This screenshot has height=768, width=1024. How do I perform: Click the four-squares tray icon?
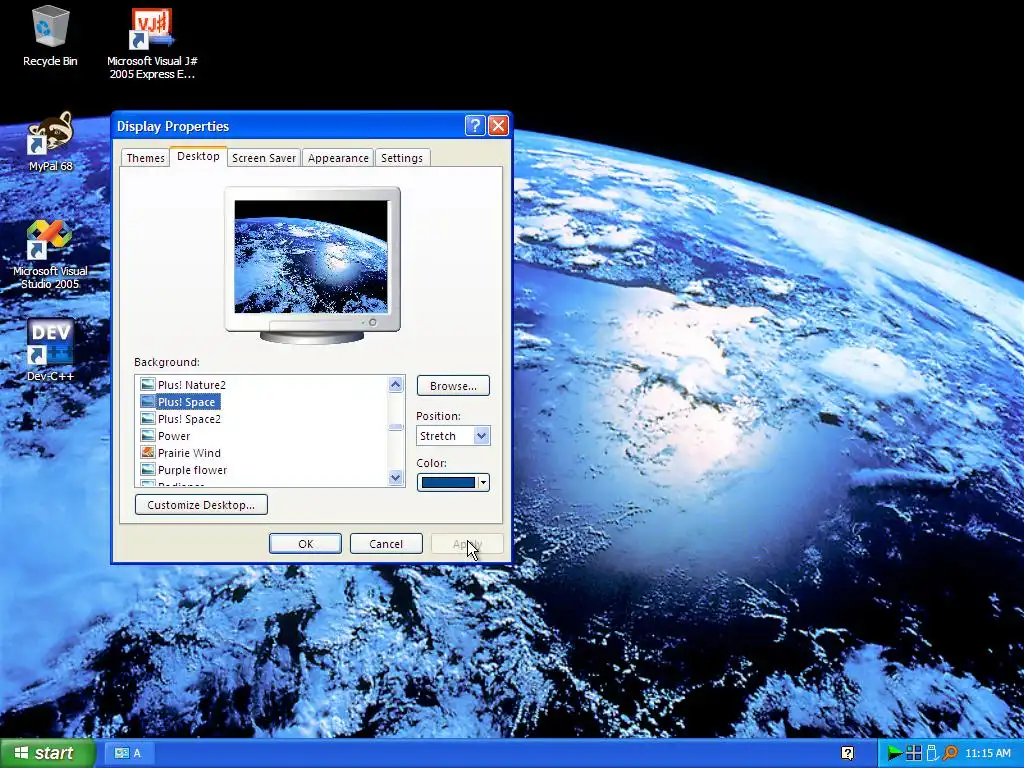click(x=914, y=753)
